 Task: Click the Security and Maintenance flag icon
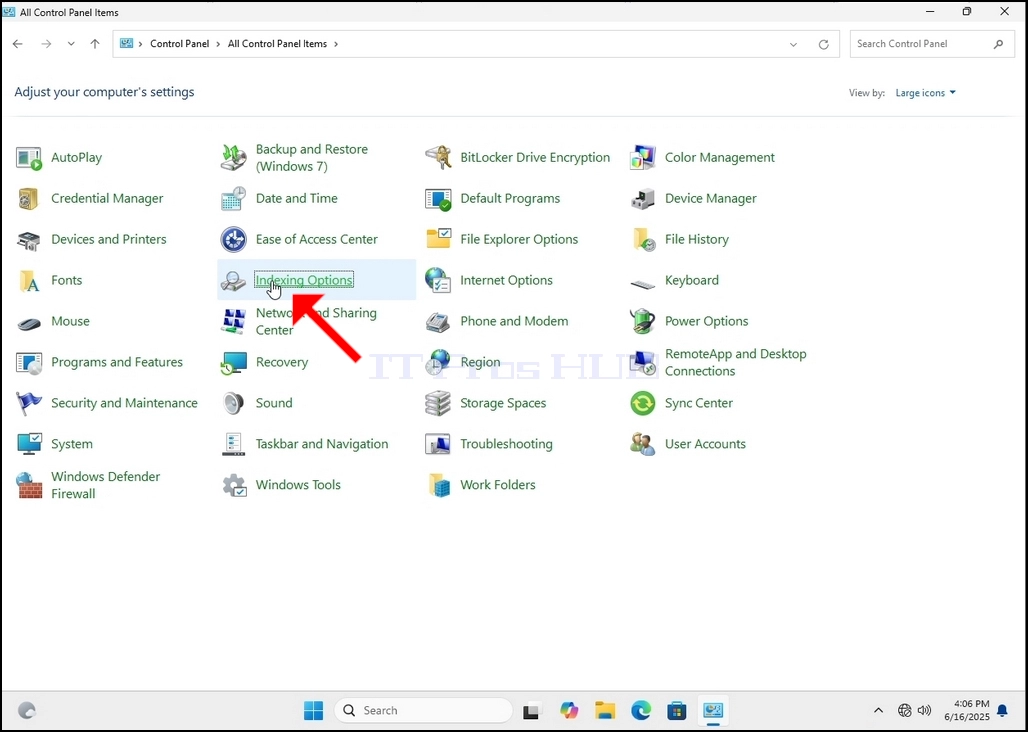click(x=29, y=404)
